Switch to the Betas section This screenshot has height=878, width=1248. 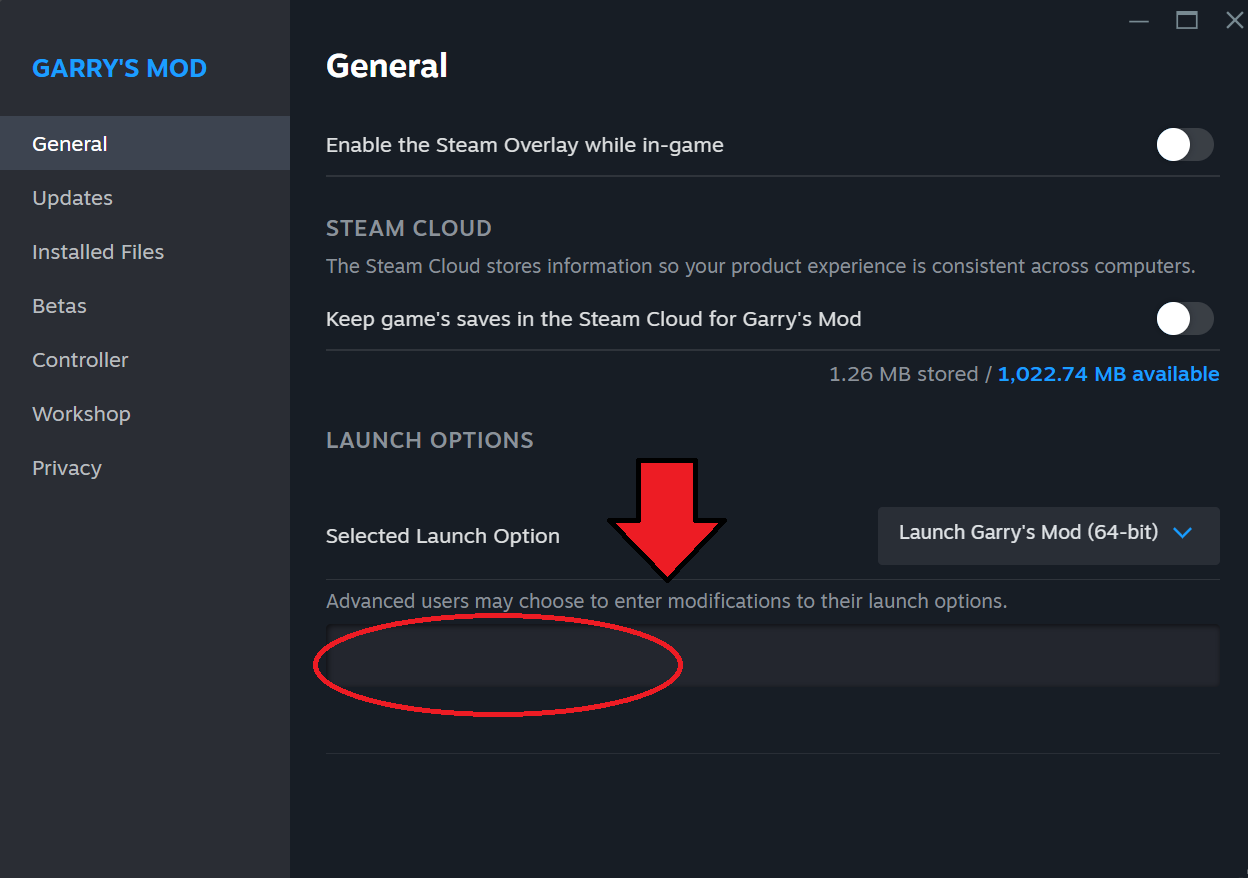click(59, 306)
